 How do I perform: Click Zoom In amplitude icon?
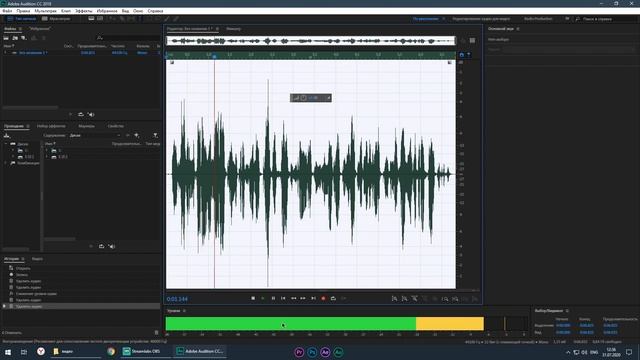tap(394, 299)
